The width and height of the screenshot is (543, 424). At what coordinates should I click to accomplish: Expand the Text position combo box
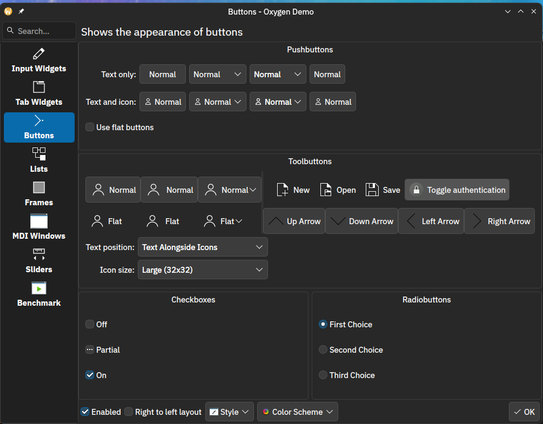[x=203, y=247]
